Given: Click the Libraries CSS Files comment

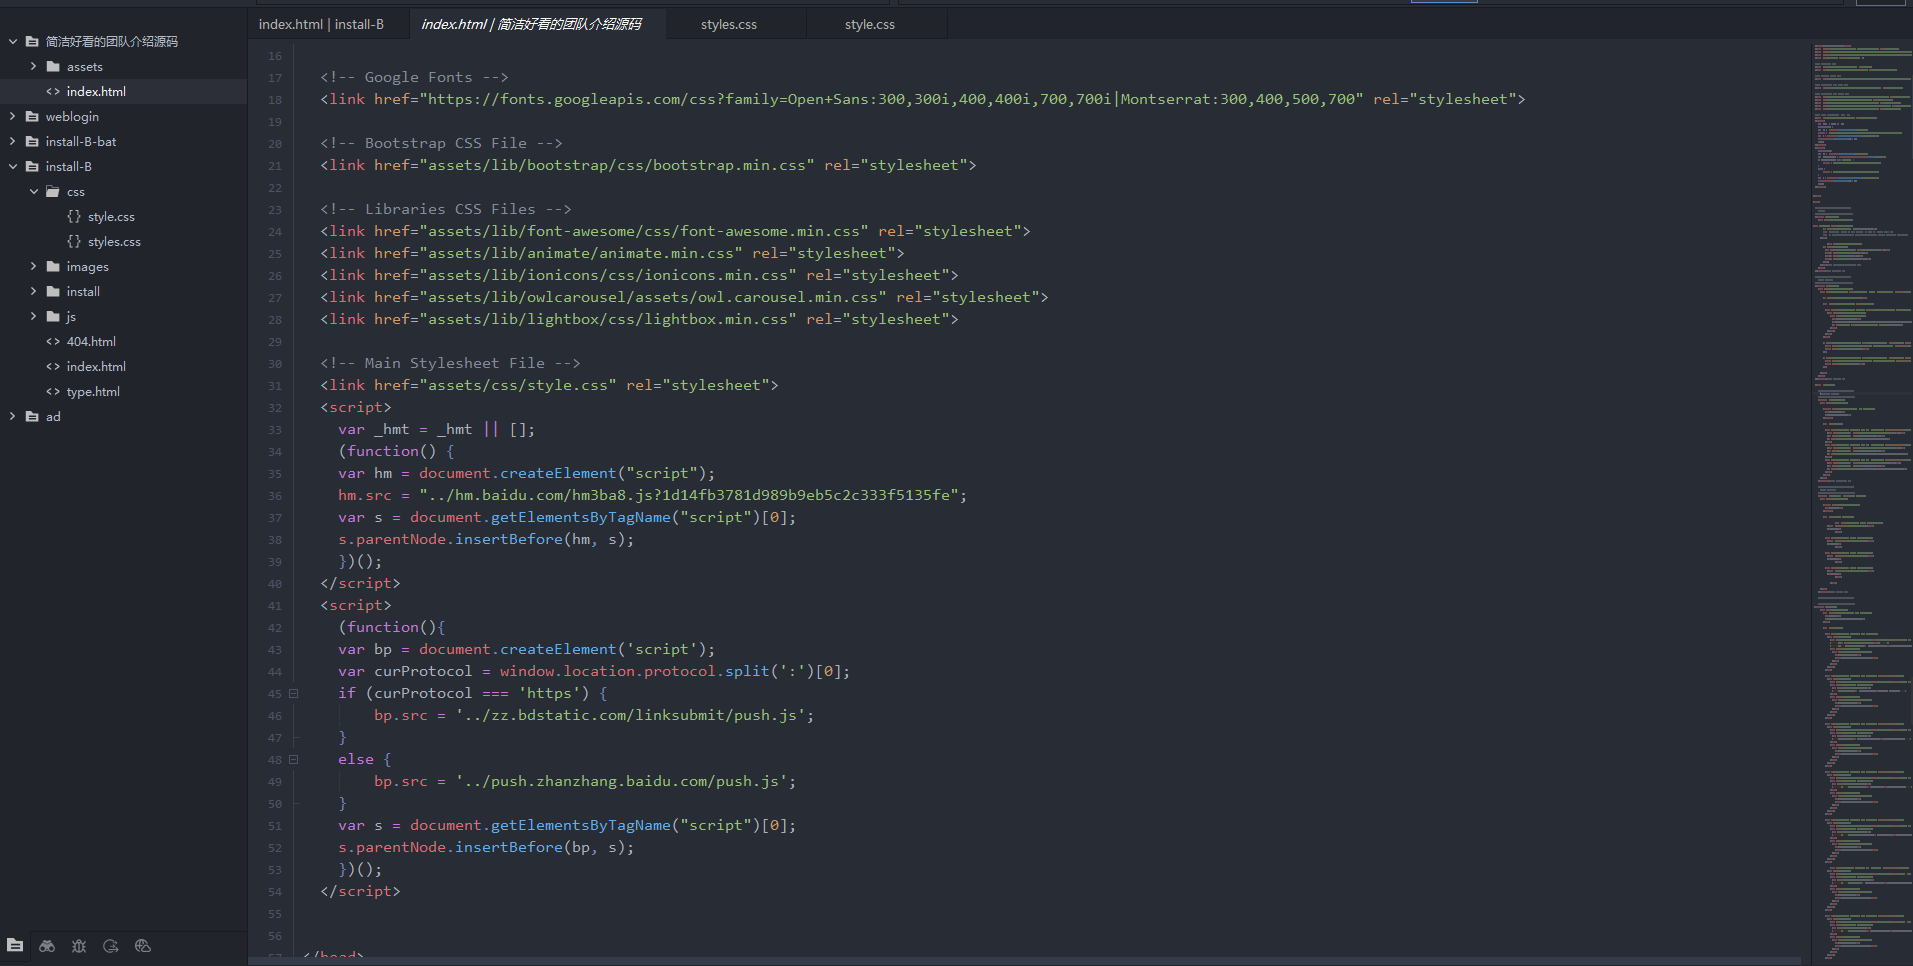Looking at the screenshot, I should coord(446,209).
